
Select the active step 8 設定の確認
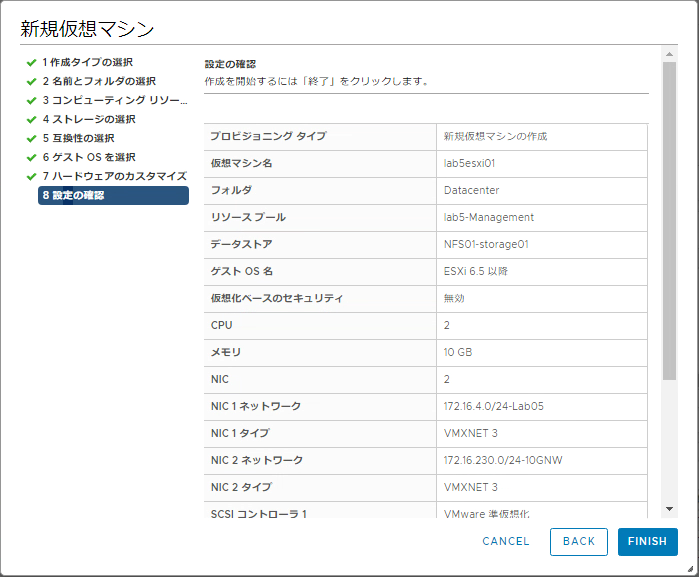(x=113, y=195)
